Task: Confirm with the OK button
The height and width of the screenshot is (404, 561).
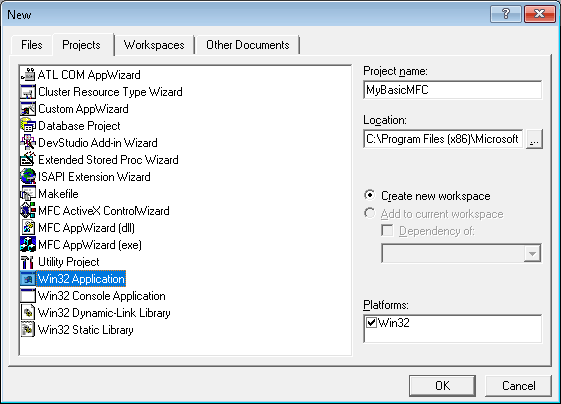Action: point(443,386)
